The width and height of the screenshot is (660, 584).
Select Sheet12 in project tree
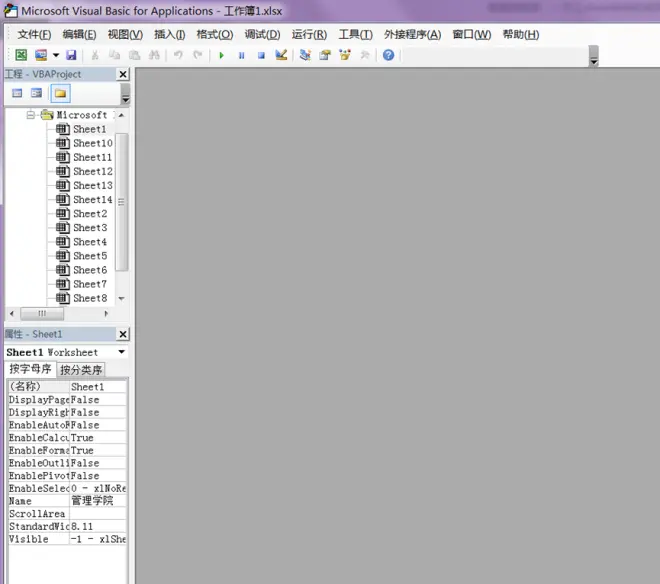pyautogui.click(x=93, y=171)
